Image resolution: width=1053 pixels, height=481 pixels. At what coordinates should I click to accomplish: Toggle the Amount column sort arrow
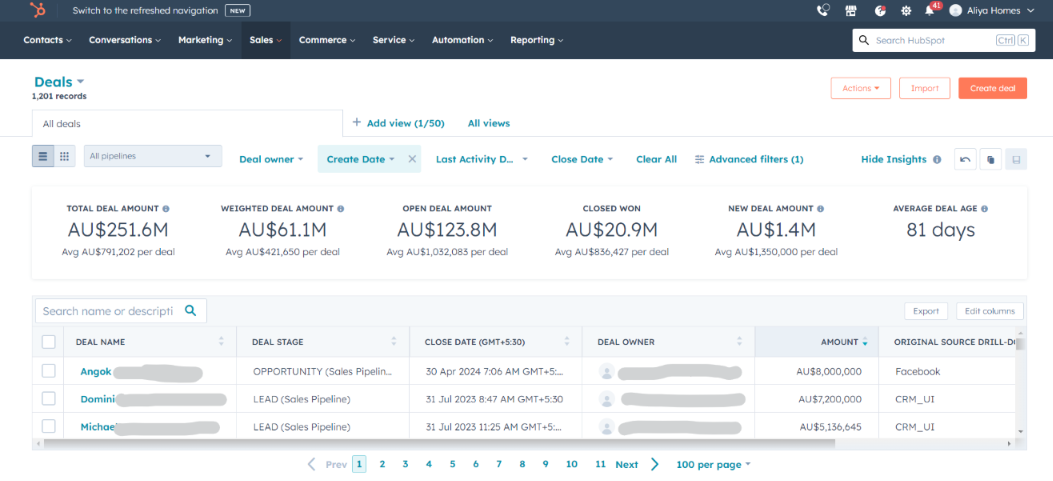865,342
